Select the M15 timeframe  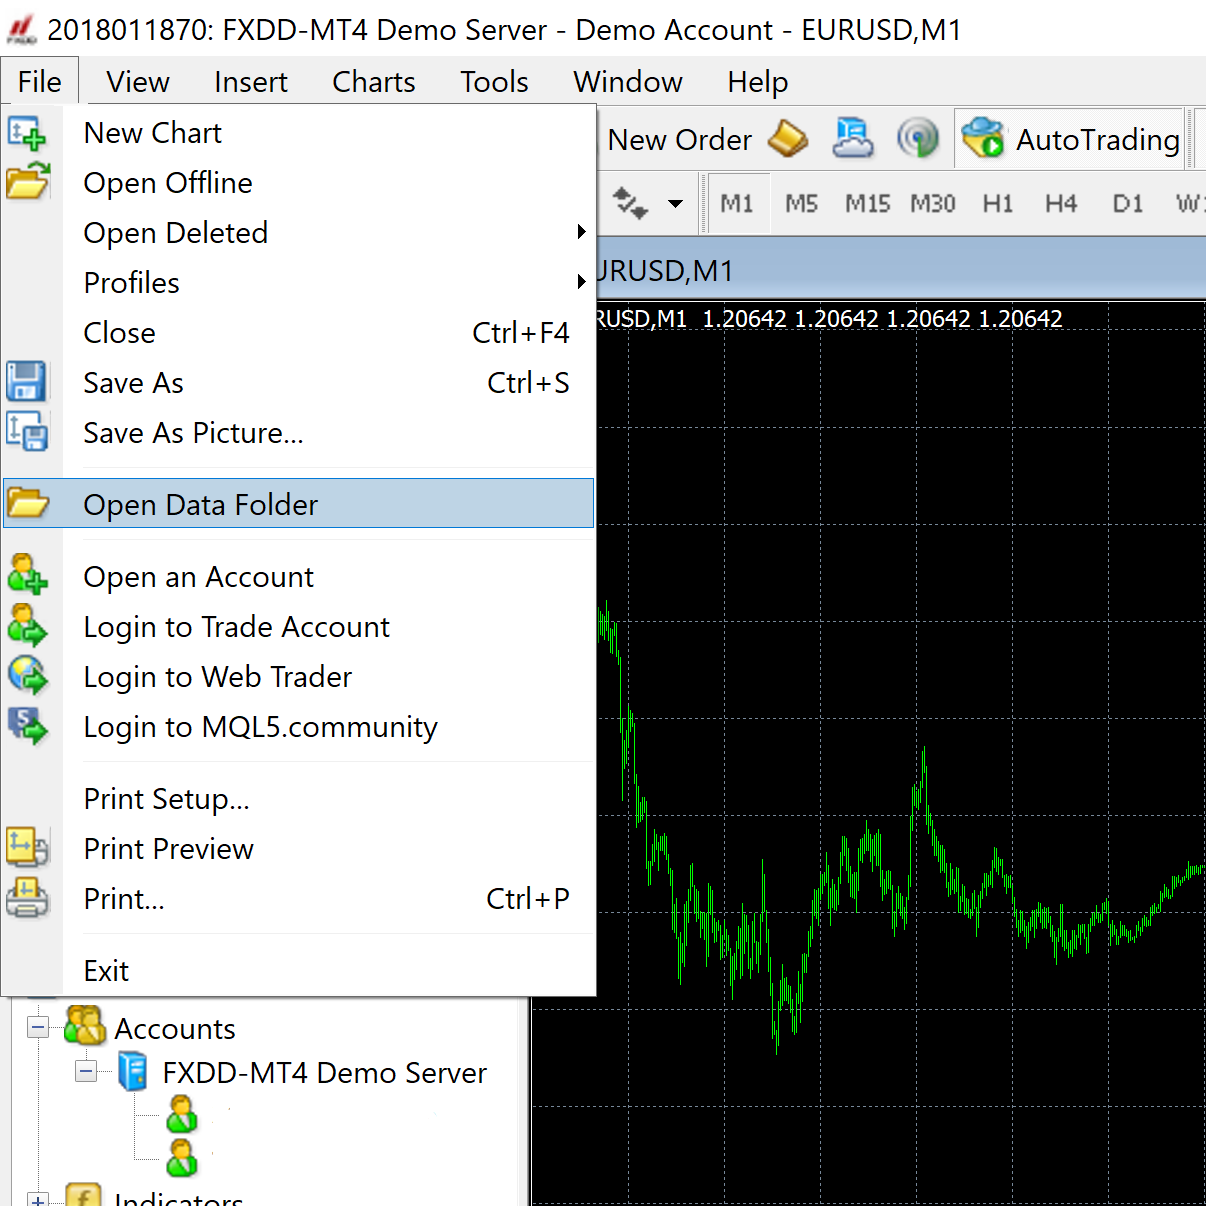867,204
